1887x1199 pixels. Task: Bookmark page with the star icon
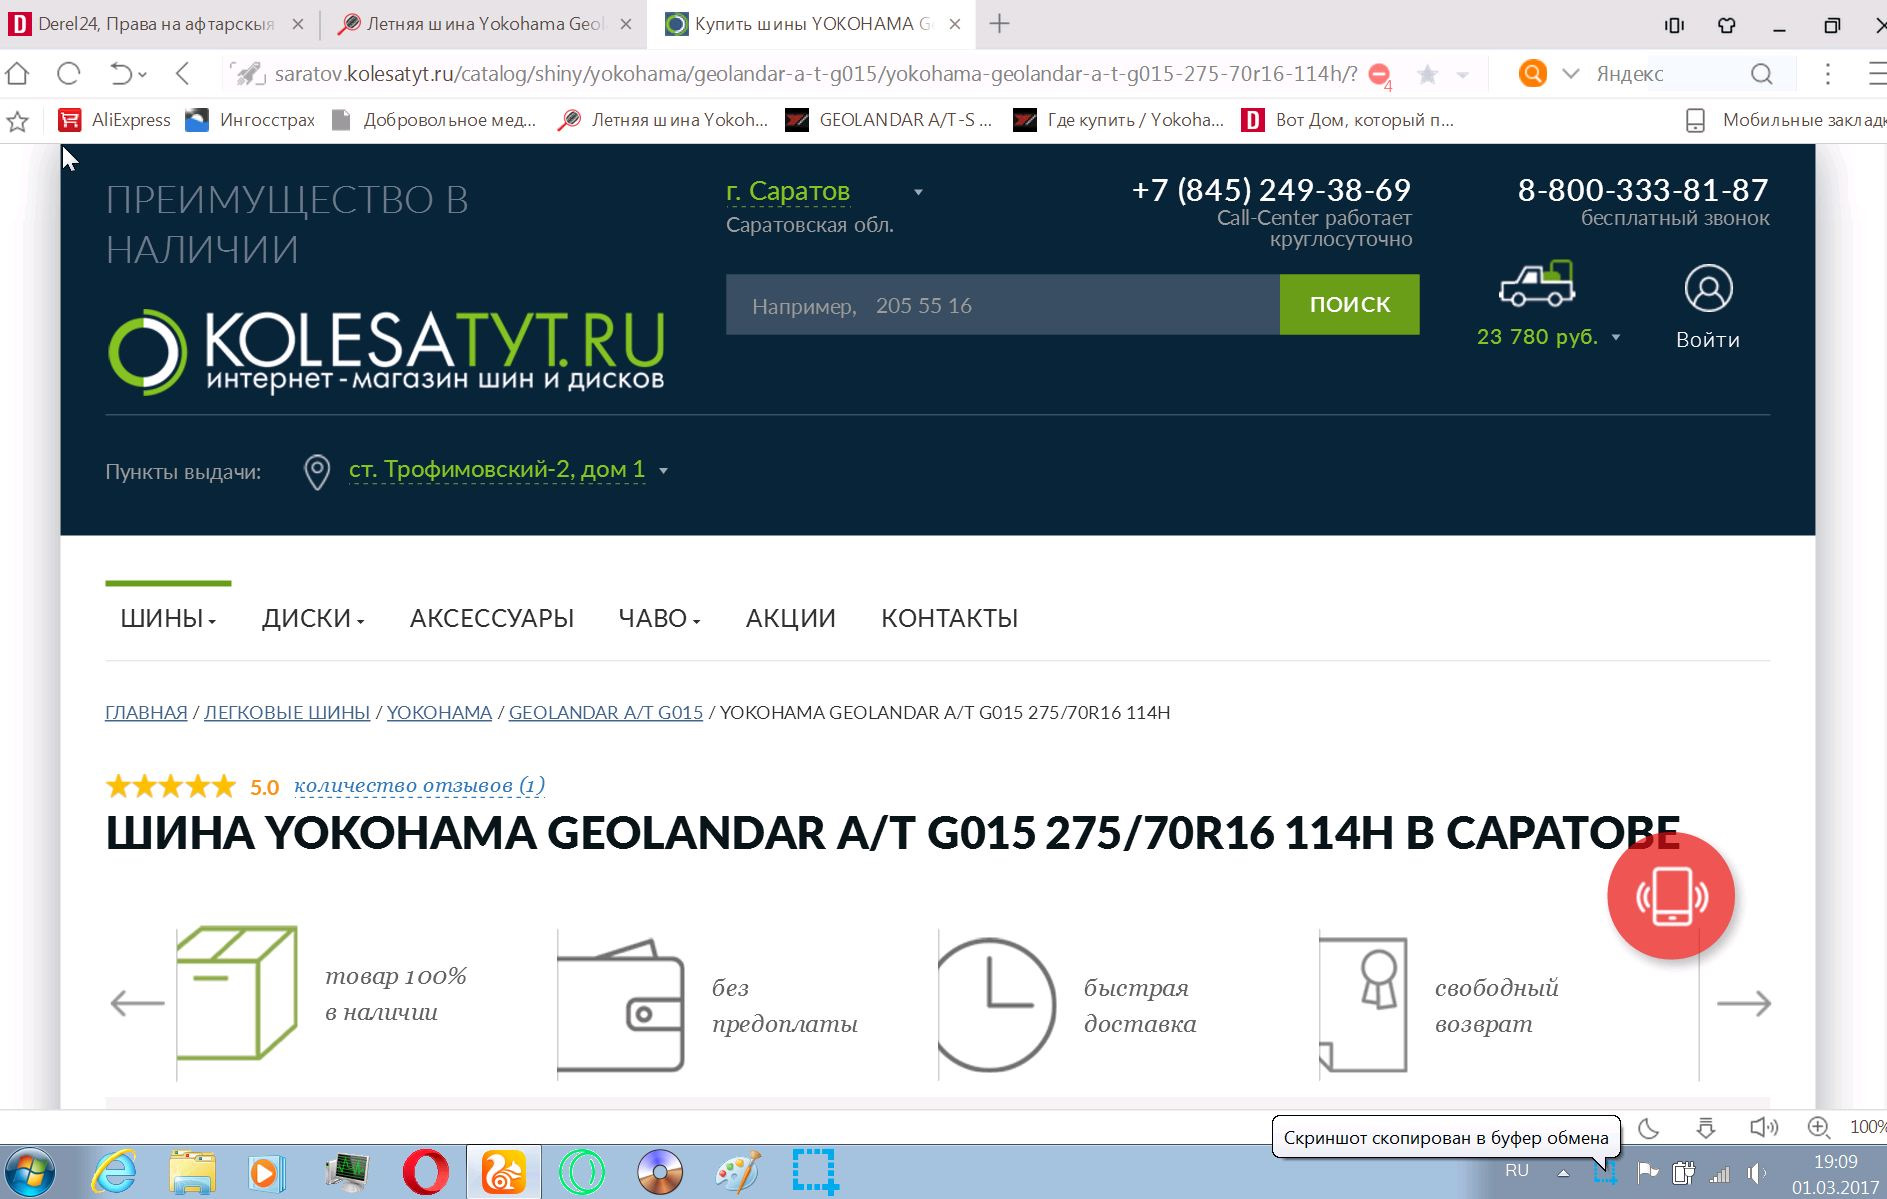tap(1428, 74)
